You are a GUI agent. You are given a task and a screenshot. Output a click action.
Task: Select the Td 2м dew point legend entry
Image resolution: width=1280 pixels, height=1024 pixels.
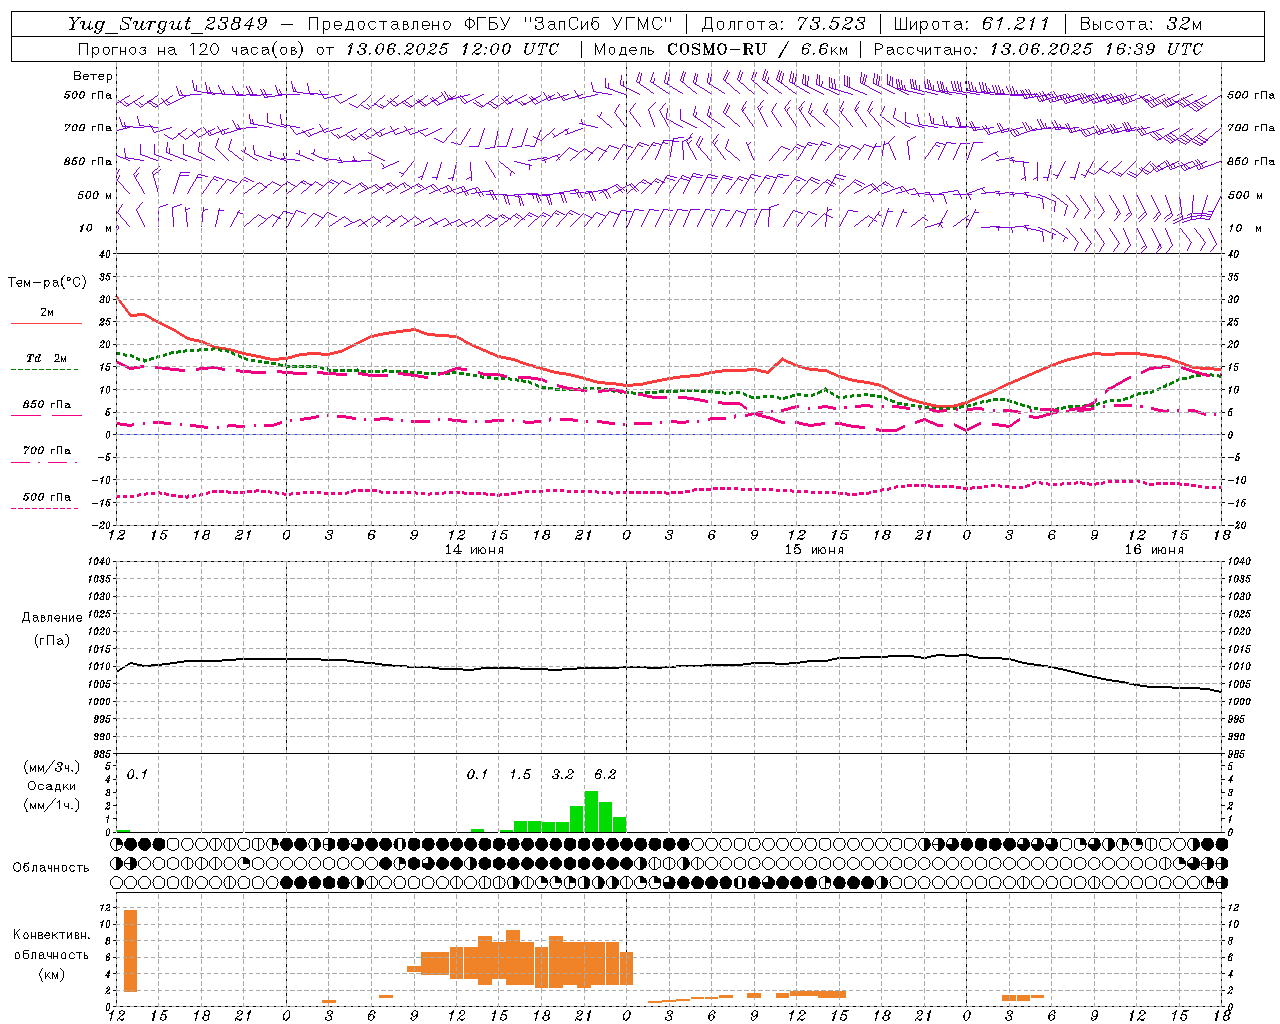47,357
